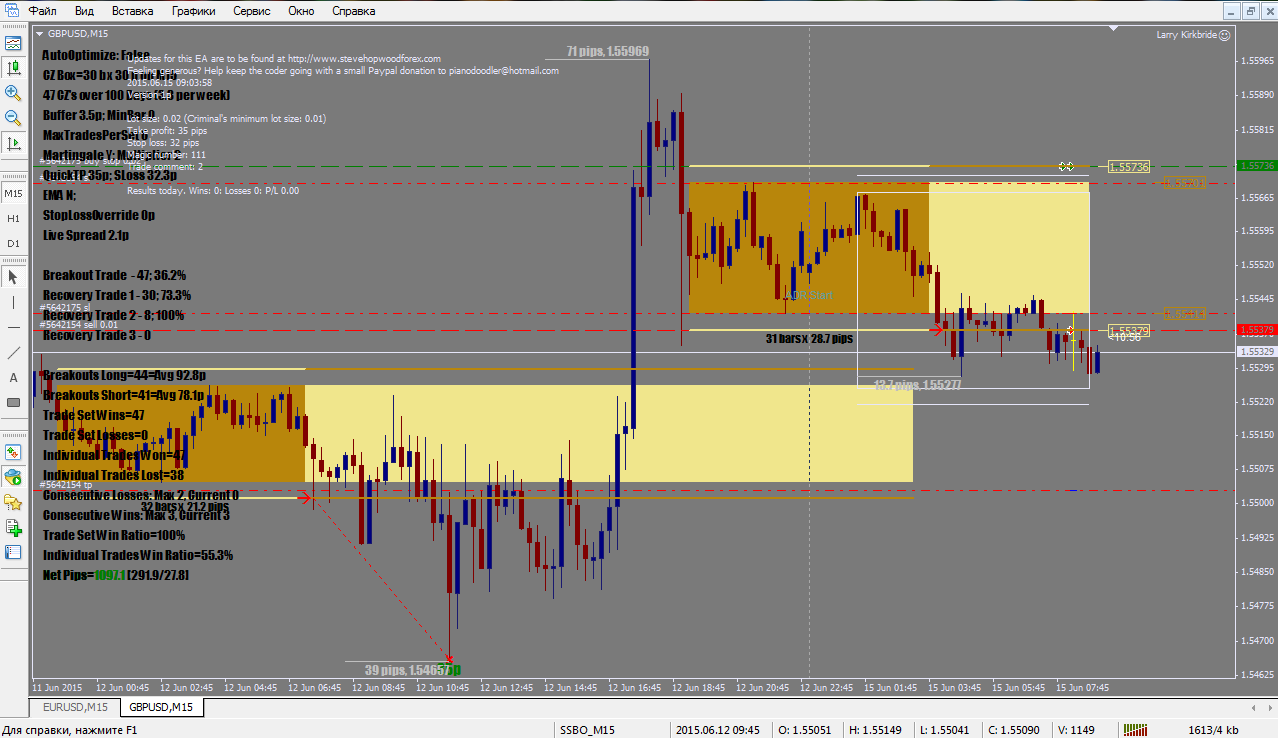Screen dimensions: 1278x738
Task: Select the horizontal line drawing tool
Action: tap(13, 327)
